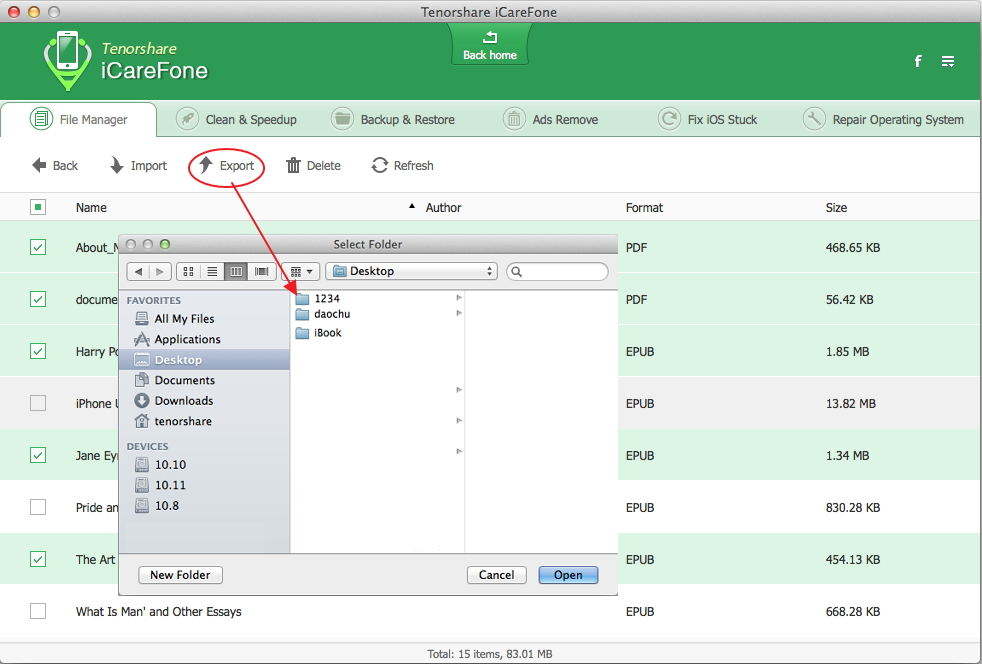Uncheck the The Art row checkbox
This screenshot has width=982, height=664.
(38, 559)
